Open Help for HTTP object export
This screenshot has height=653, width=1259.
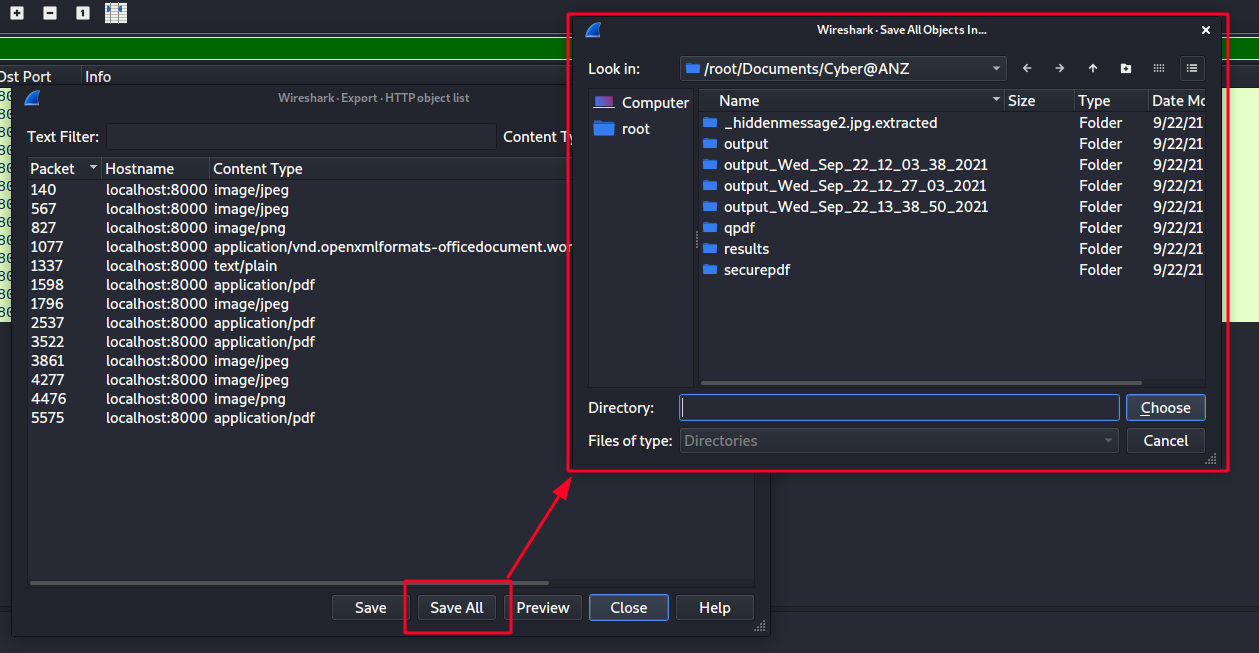[x=715, y=607]
